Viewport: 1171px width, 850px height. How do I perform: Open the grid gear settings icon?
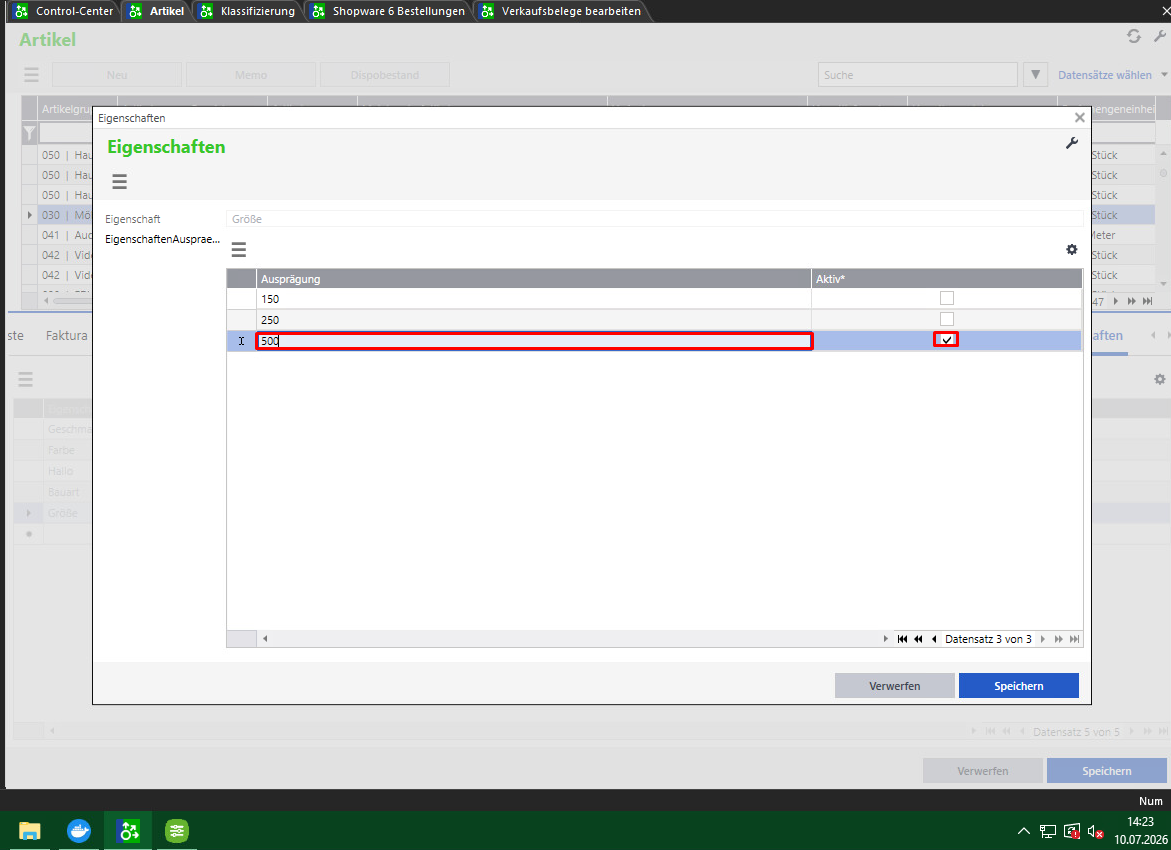(1072, 249)
